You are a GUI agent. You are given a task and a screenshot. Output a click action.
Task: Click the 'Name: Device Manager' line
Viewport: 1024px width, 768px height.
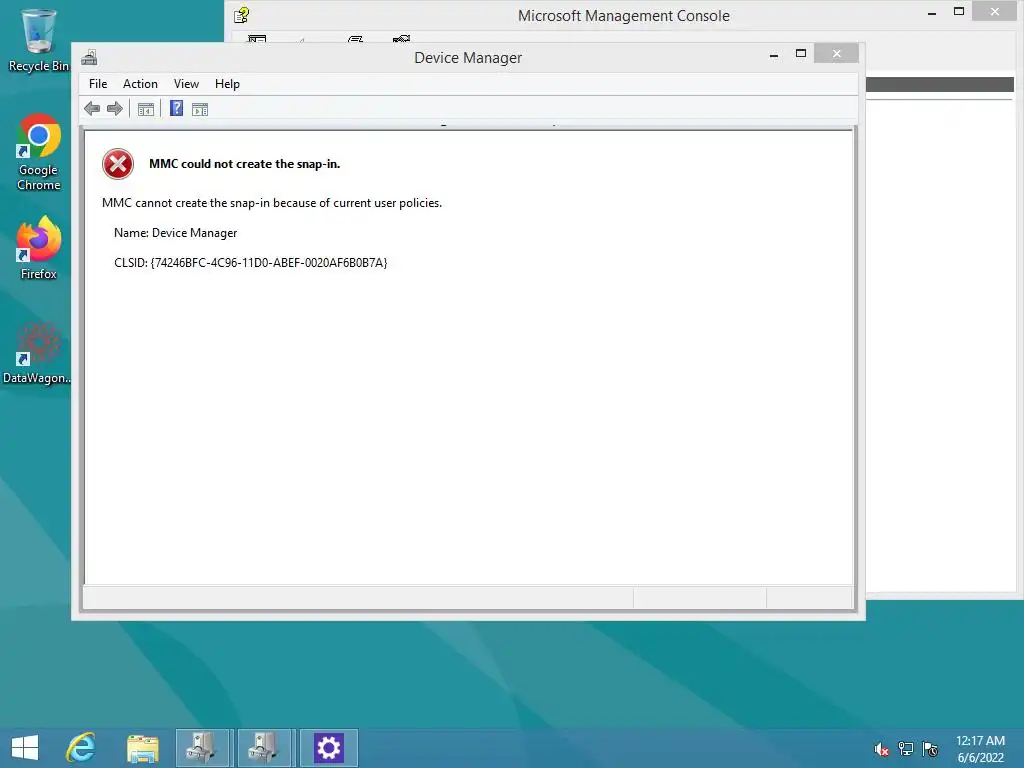(175, 233)
